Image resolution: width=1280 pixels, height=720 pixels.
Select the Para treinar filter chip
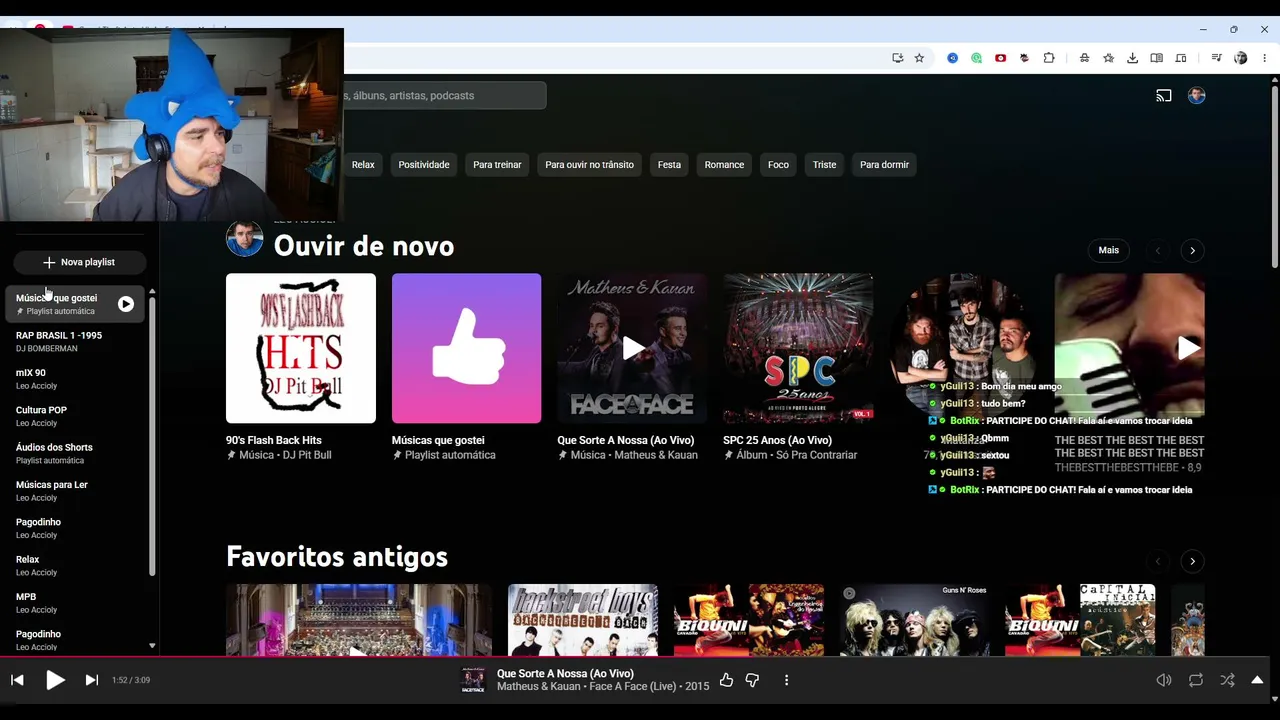pos(497,165)
